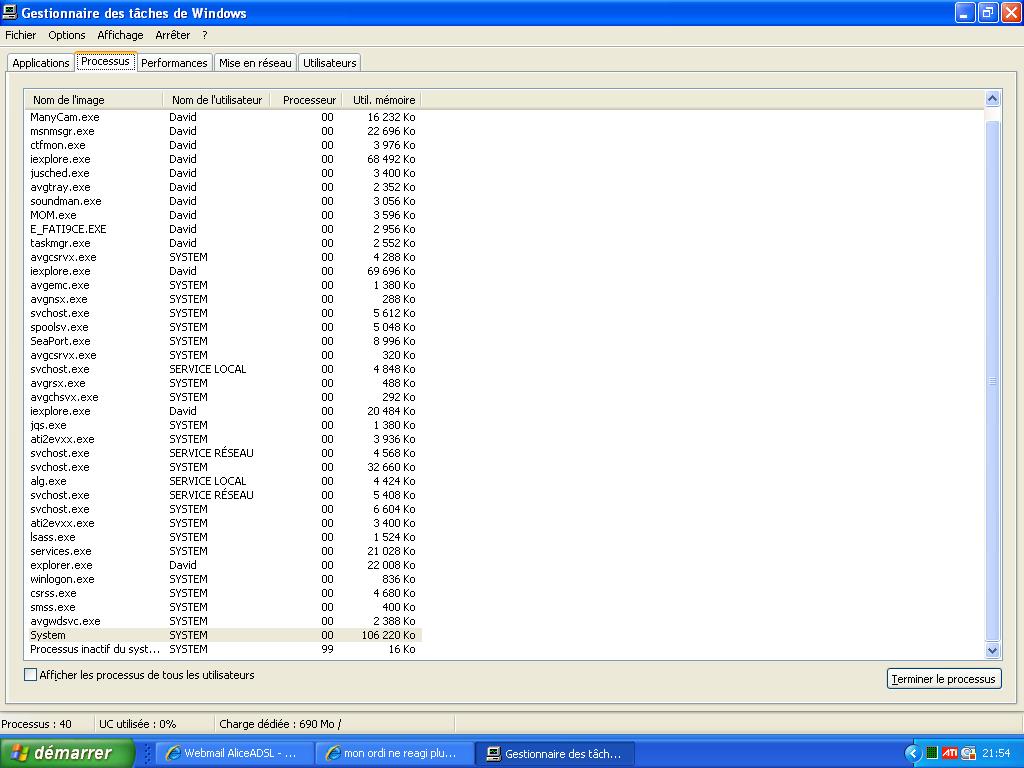Open the Mise en réseau tab

(x=255, y=63)
